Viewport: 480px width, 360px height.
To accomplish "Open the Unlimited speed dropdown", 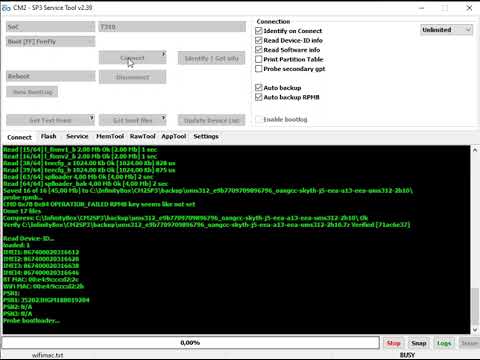I will [446, 30].
